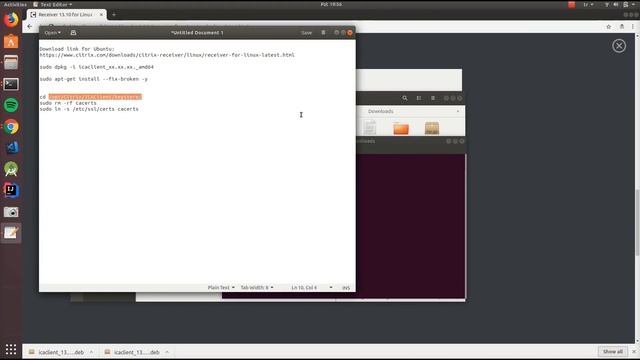
Task: Save the Untitled Document
Action: coord(307,33)
